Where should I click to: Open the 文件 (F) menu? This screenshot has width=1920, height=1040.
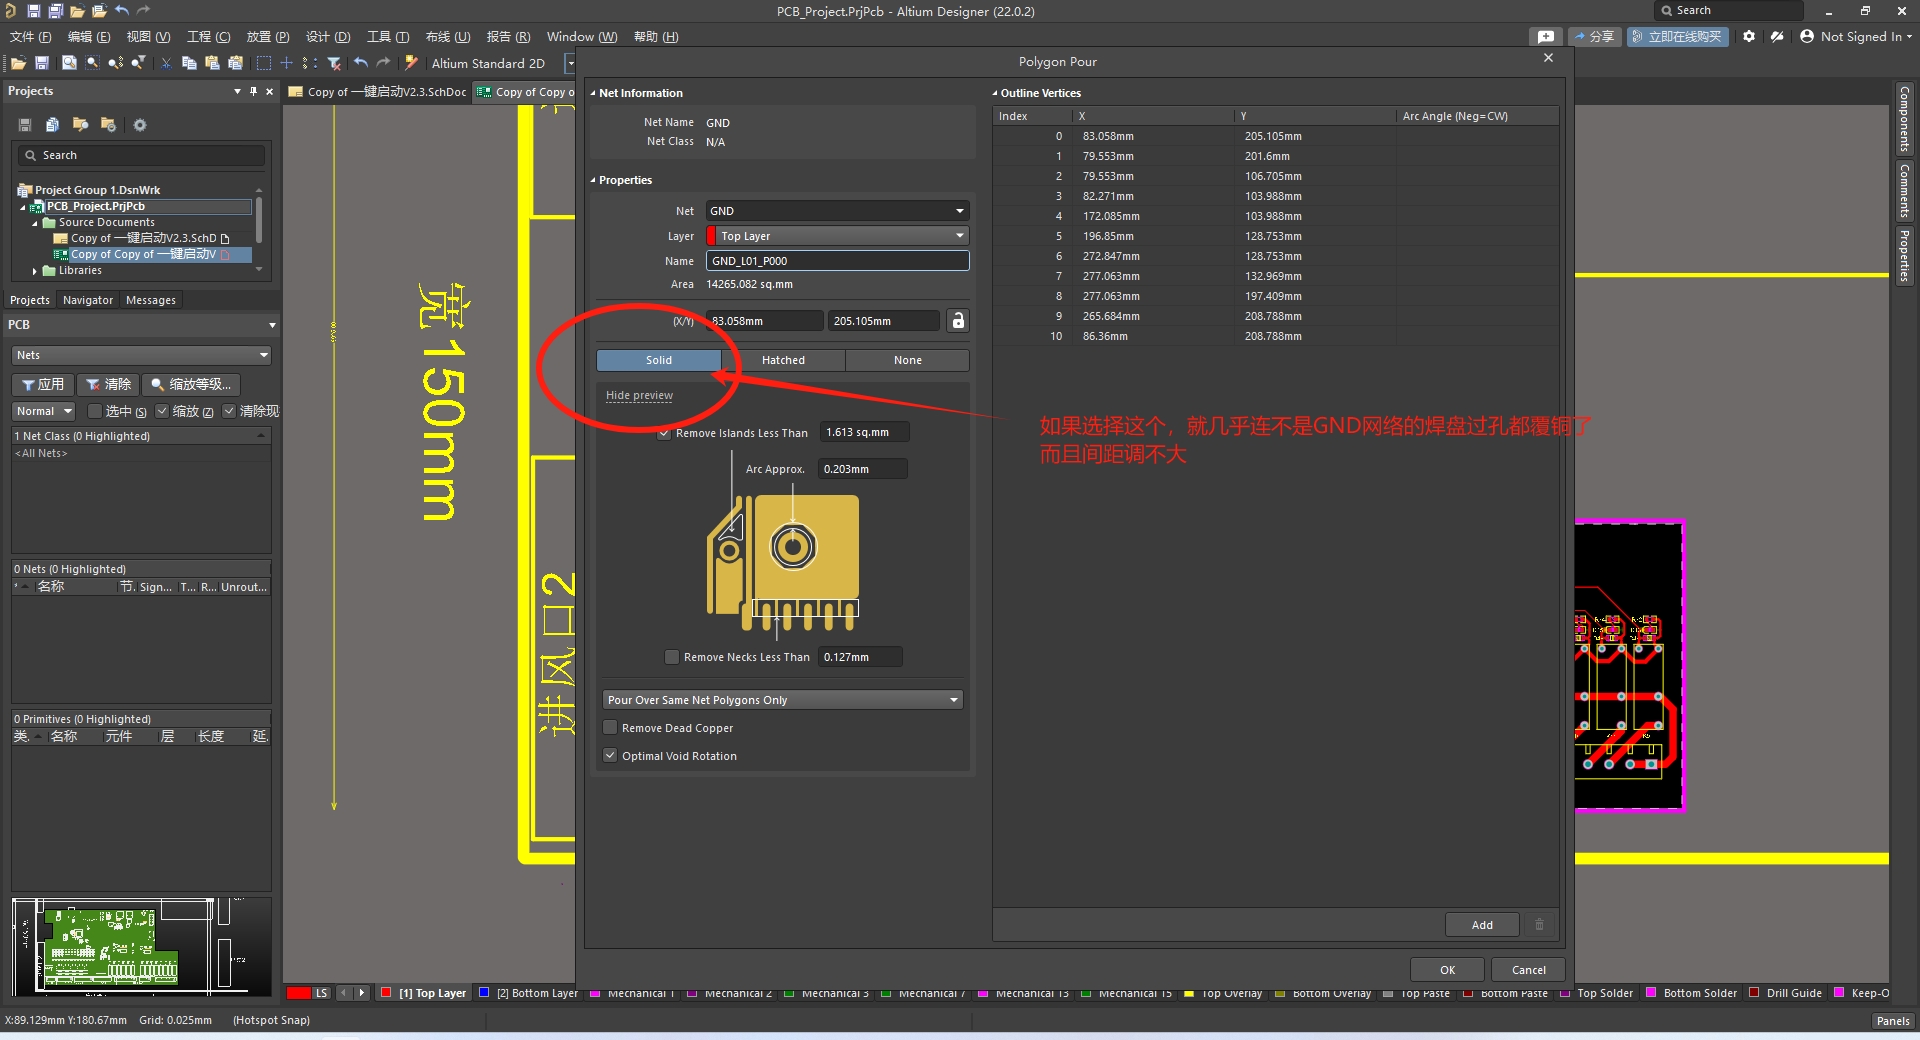tap(30, 37)
